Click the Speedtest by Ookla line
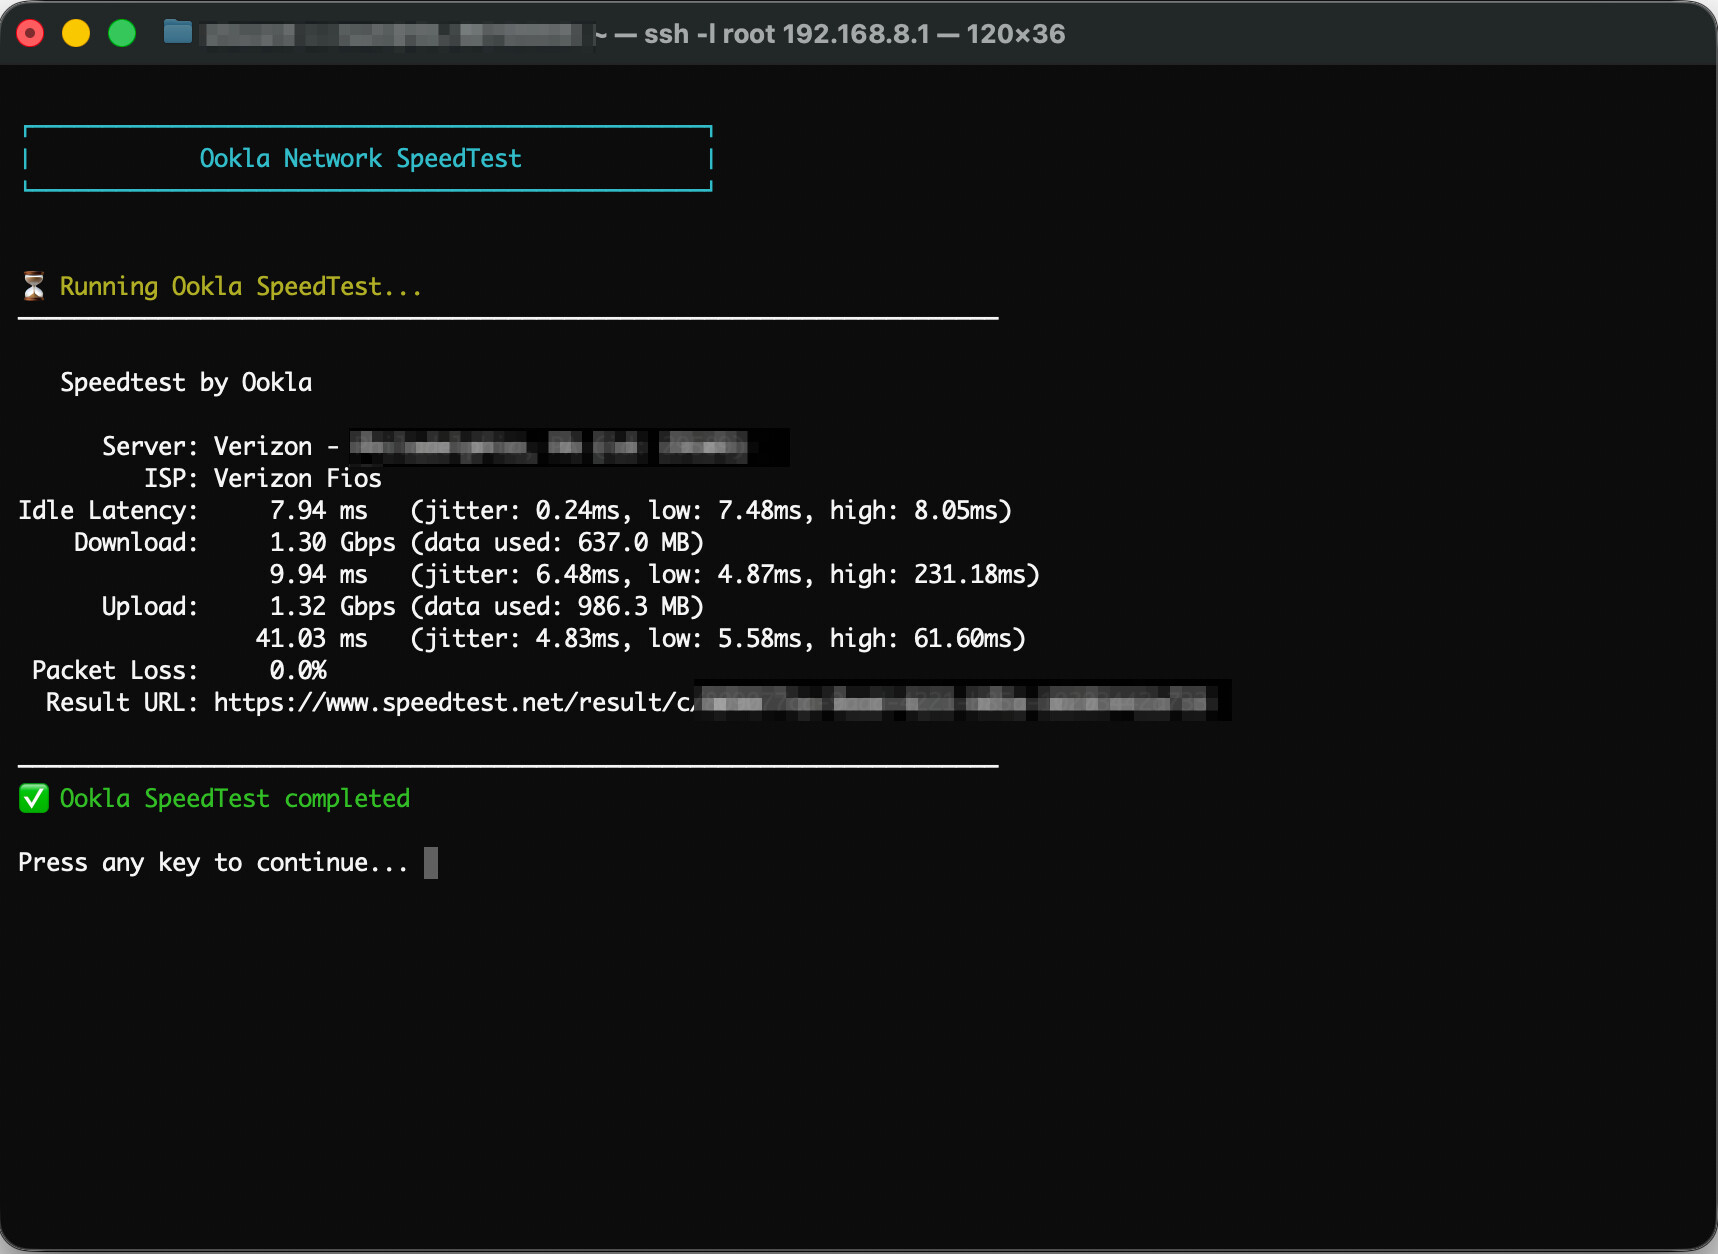Viewport: 1718px width, 1254px height. [x=186, y=383]
